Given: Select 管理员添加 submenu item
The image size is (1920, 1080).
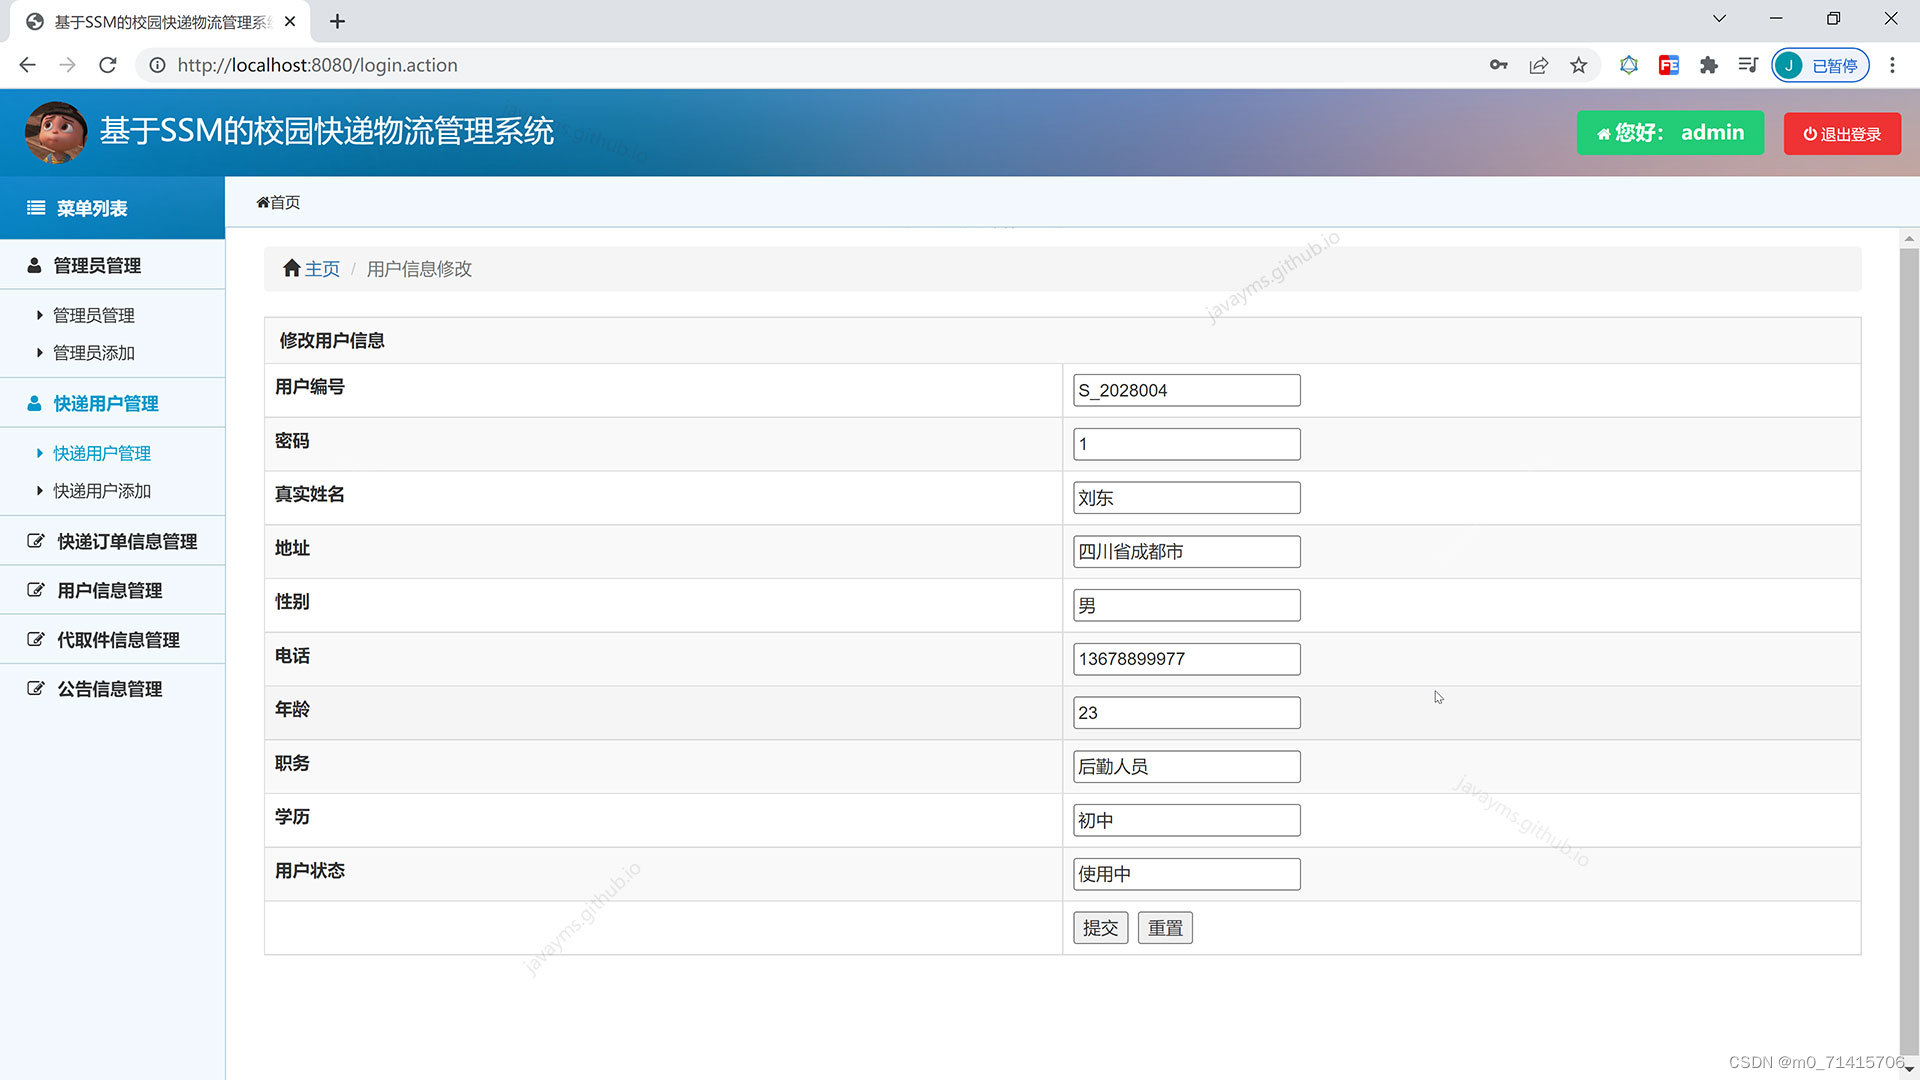Looking at the screenshot, I should click(x=93, y=353).
